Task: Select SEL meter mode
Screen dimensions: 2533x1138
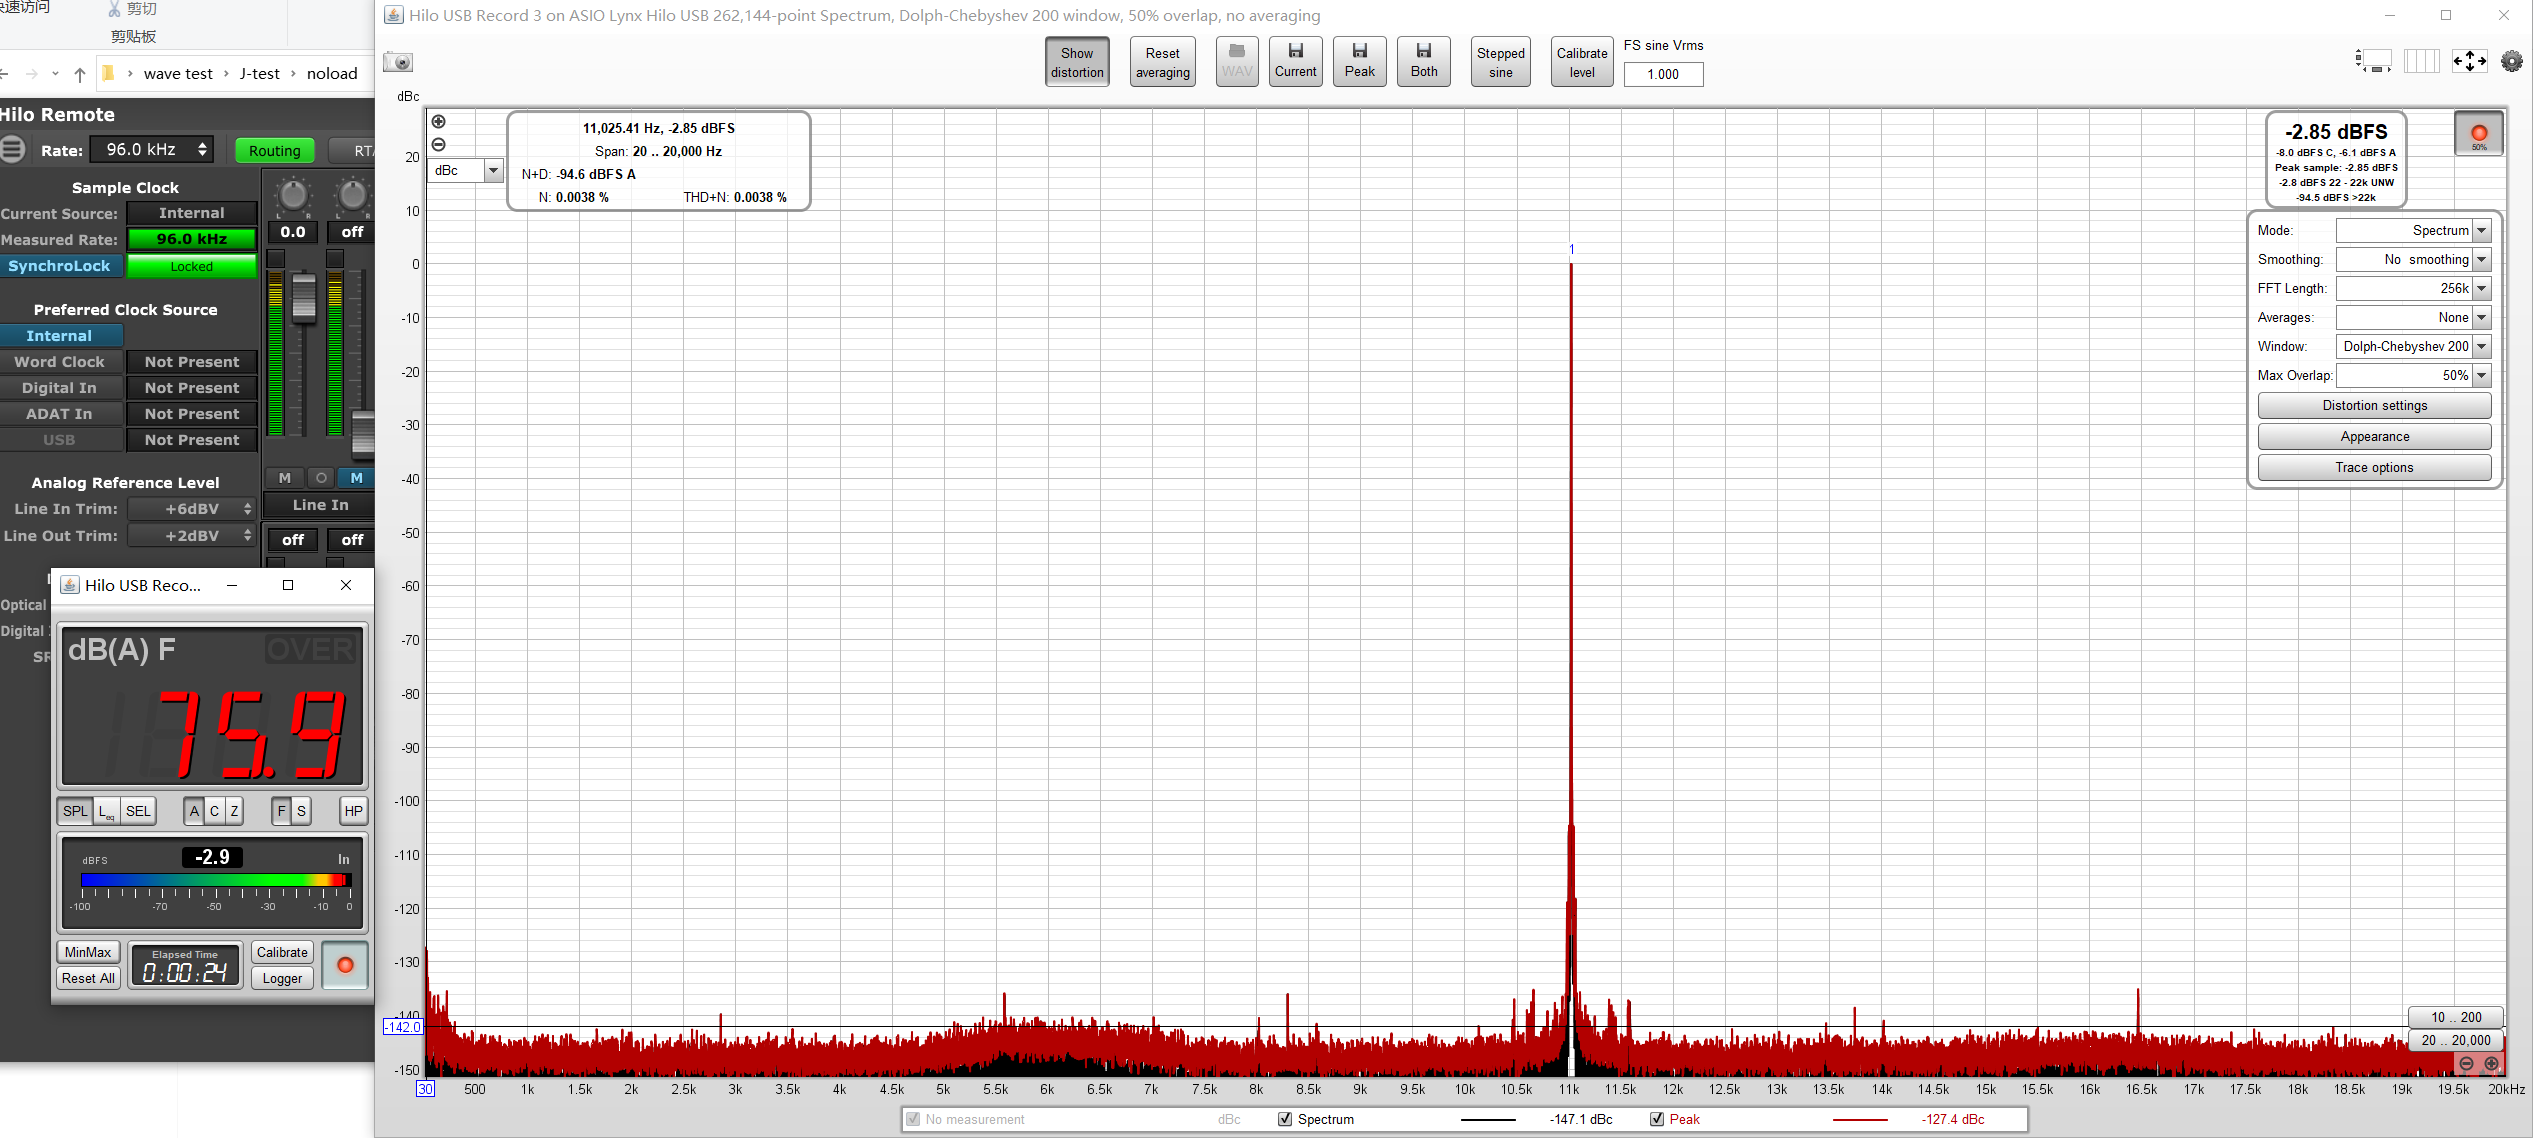Action: tap(138, 811)
